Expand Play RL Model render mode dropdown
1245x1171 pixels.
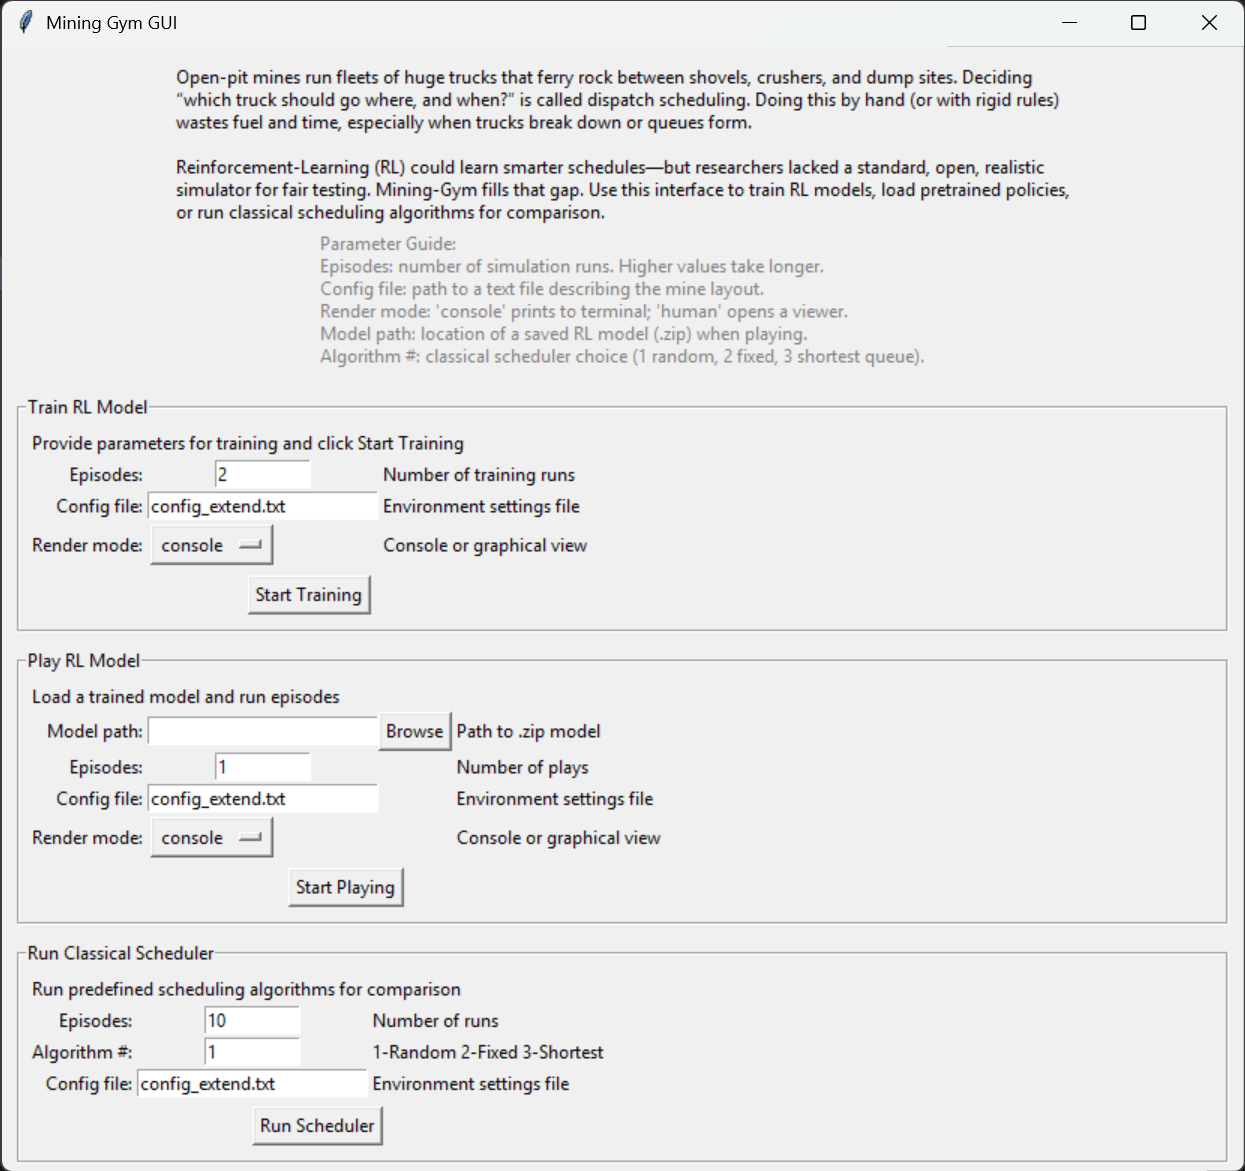click(211, 839)
